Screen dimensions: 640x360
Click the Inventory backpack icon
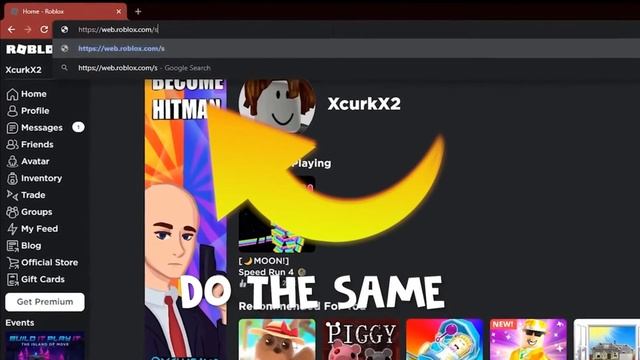pos(12,178)
